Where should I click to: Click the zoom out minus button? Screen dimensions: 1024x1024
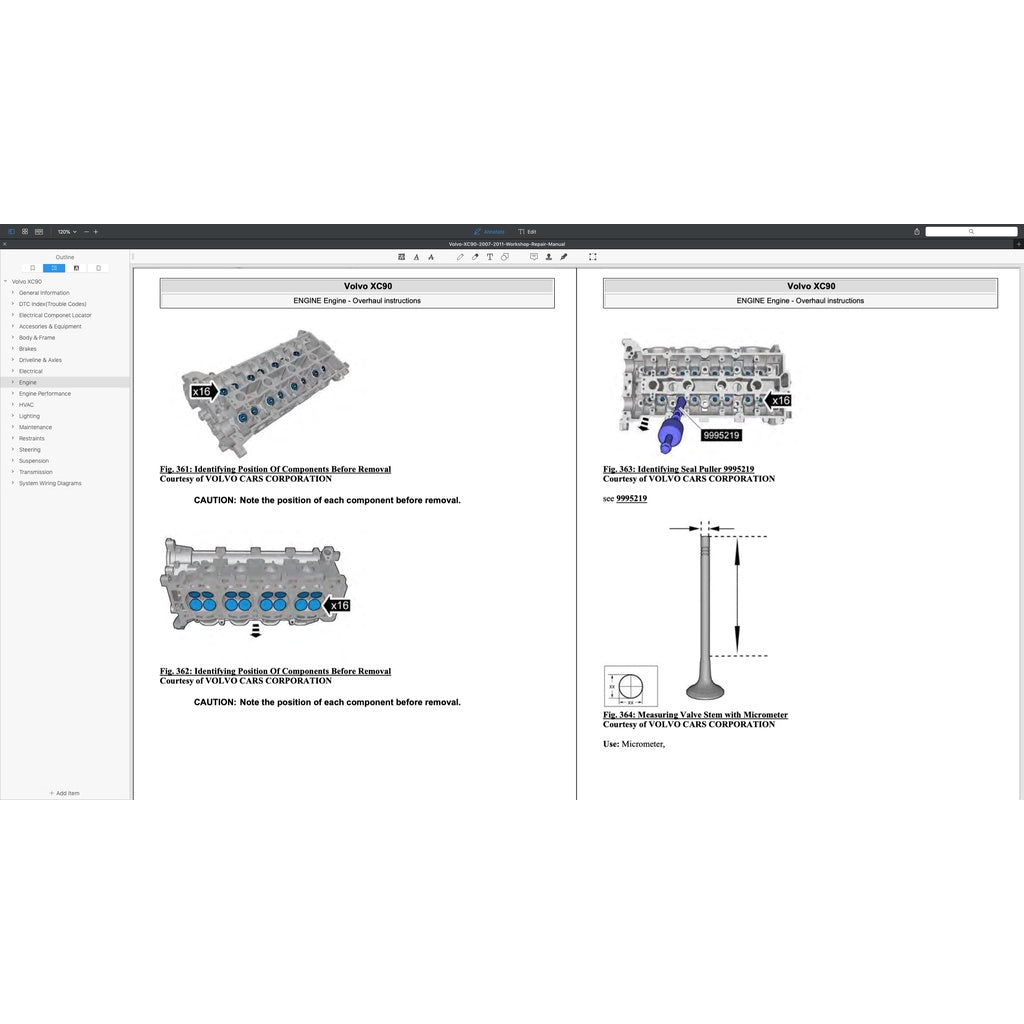coord(86,231)
